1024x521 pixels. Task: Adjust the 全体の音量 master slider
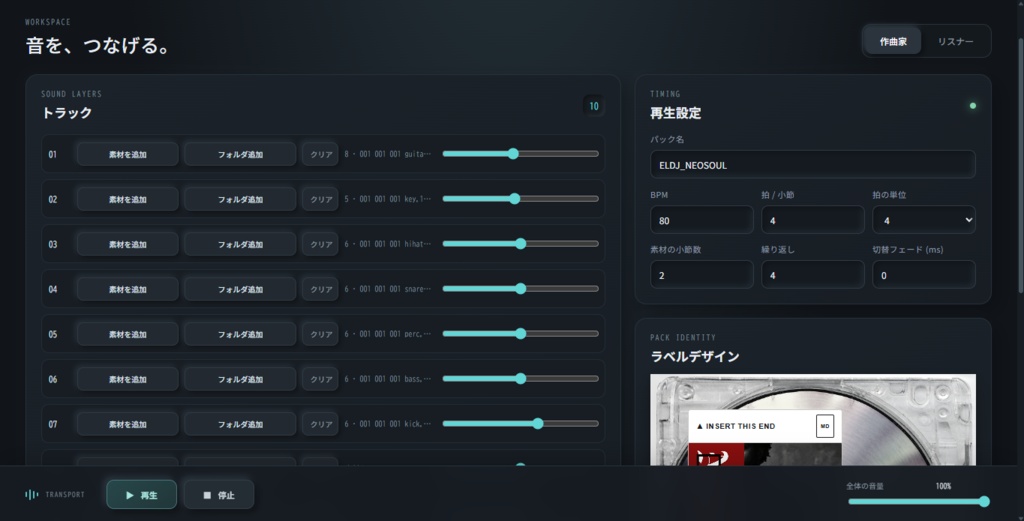coord(918,501)
